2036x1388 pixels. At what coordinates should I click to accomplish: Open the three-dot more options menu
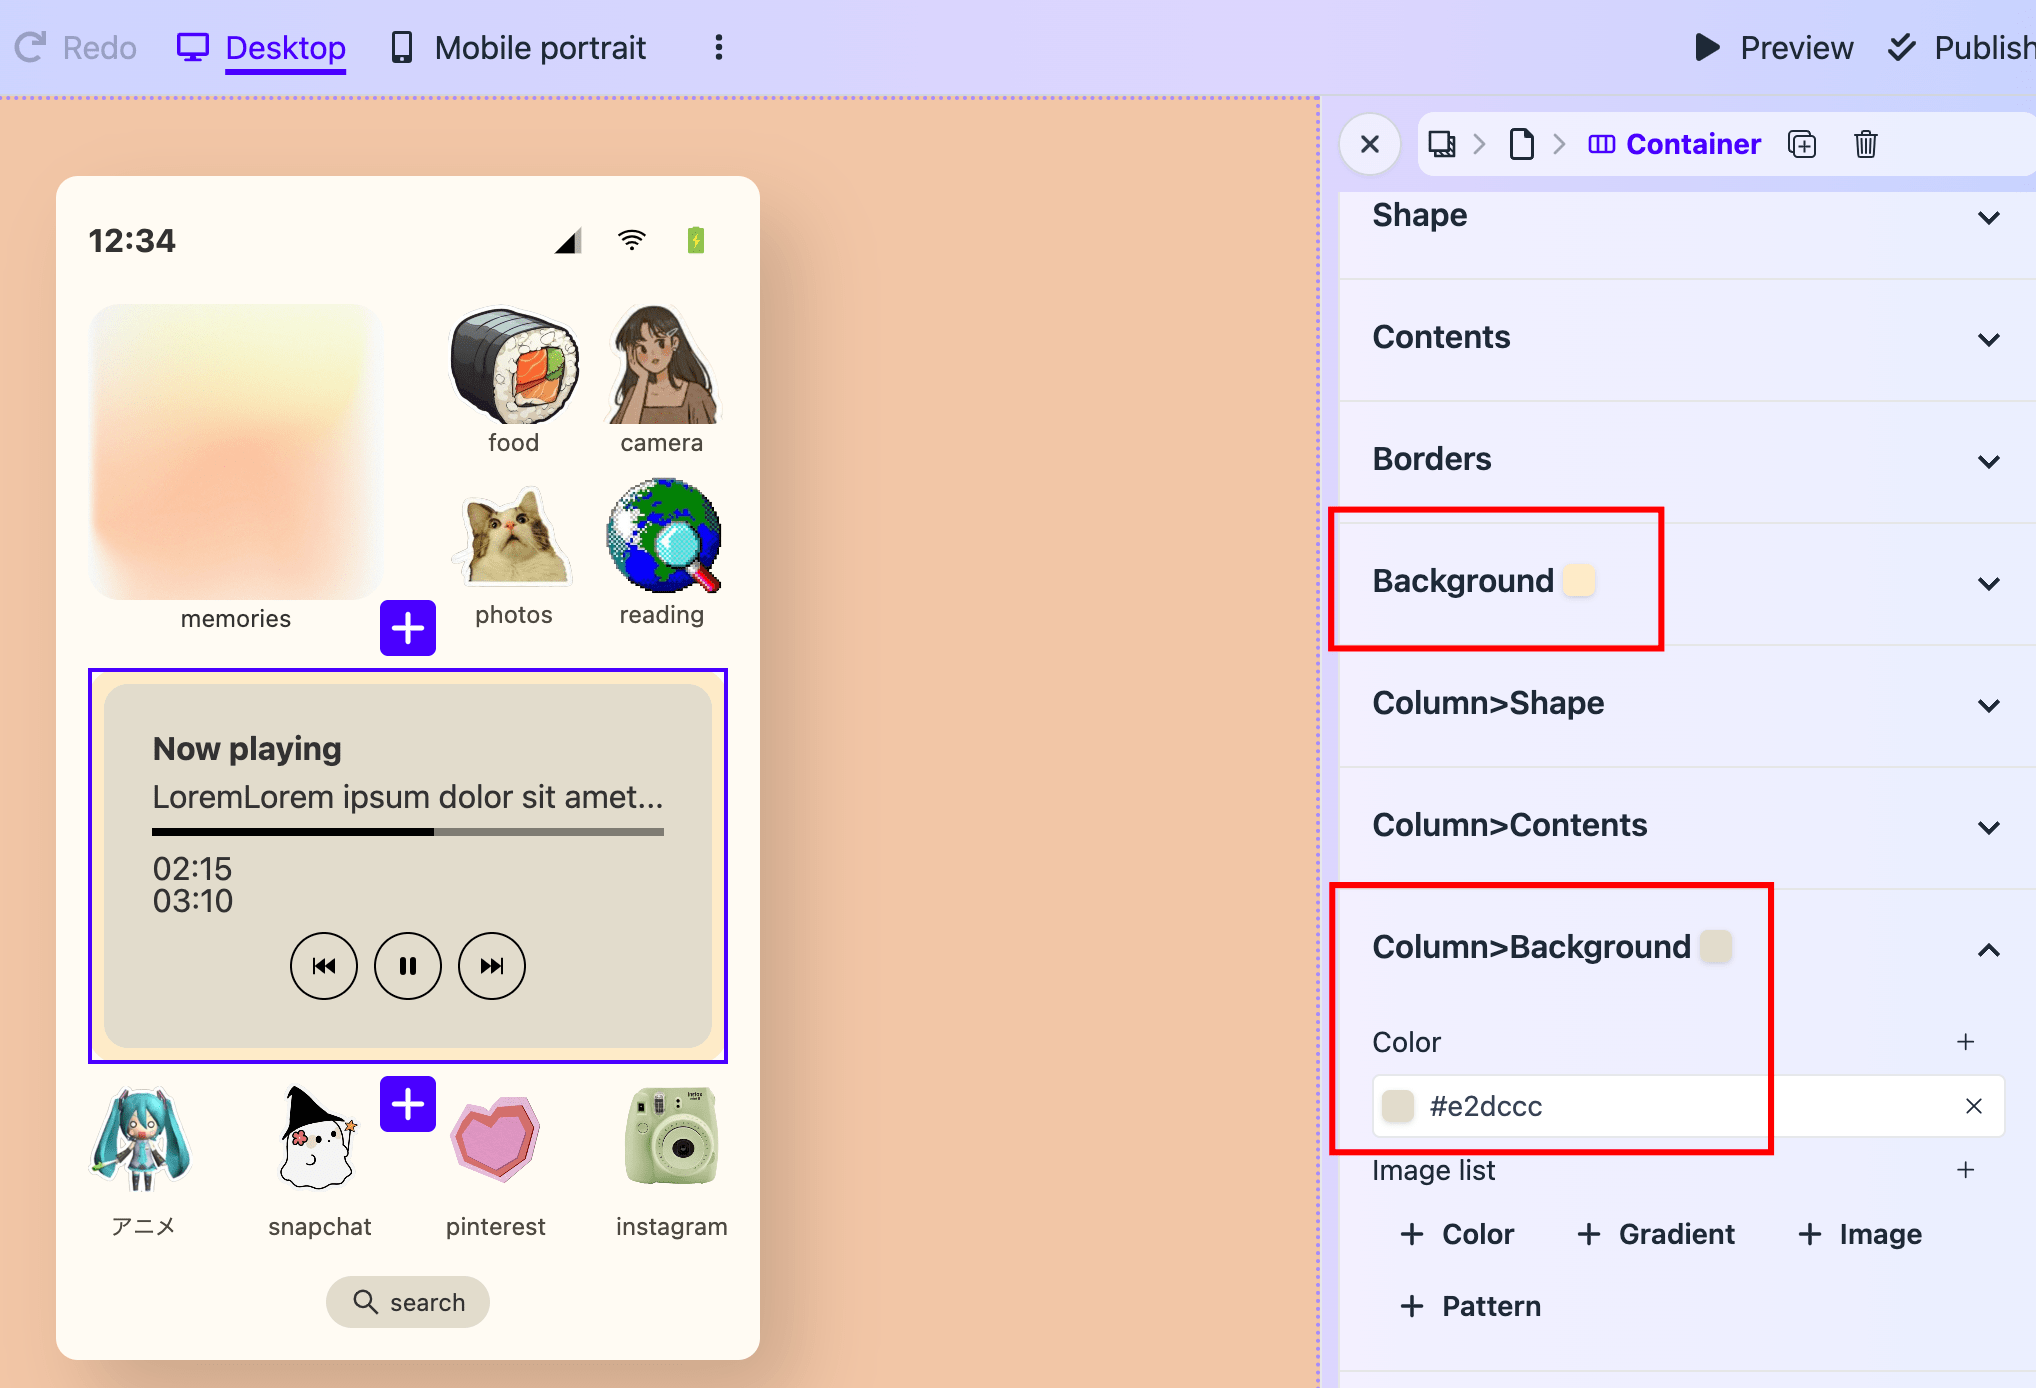tap(718, 48)
